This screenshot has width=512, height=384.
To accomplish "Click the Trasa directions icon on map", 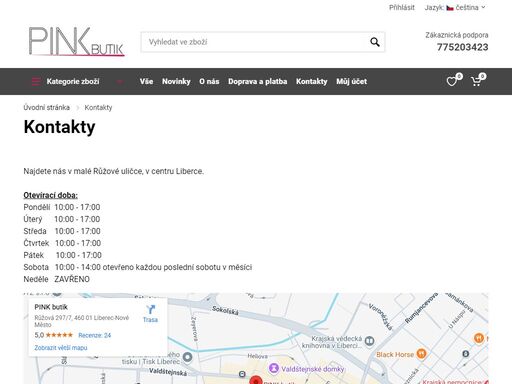I will 150,310.
